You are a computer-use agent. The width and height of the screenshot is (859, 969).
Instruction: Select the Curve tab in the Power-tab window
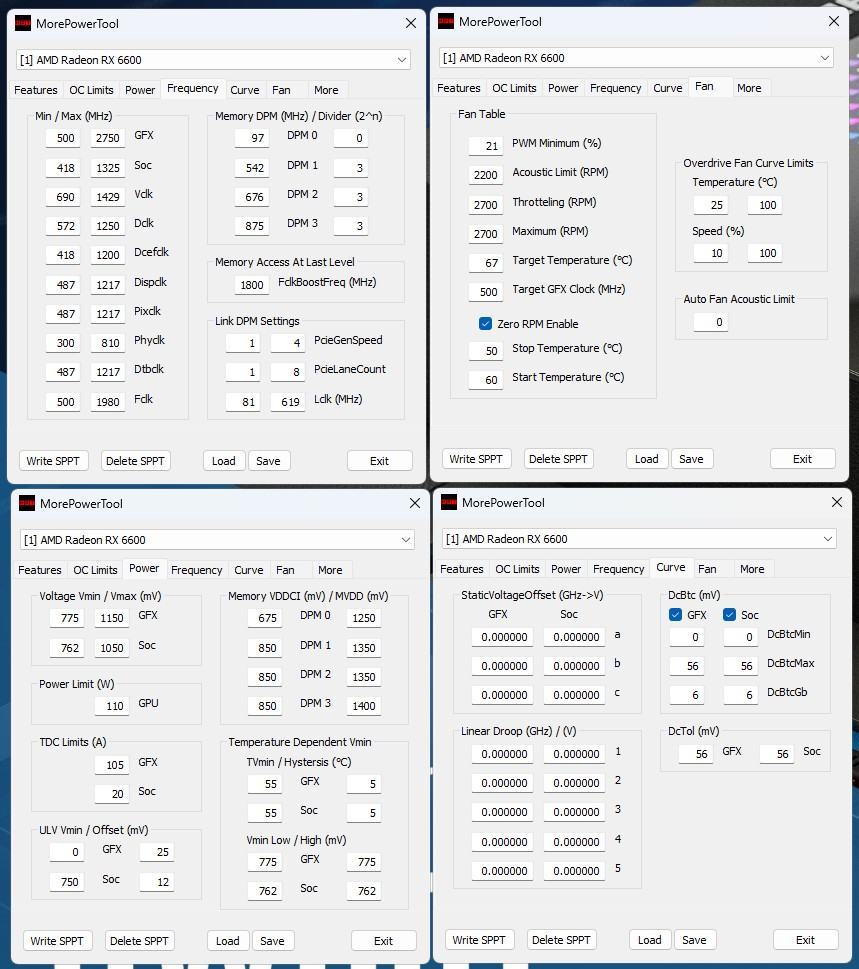coord(248,570)
